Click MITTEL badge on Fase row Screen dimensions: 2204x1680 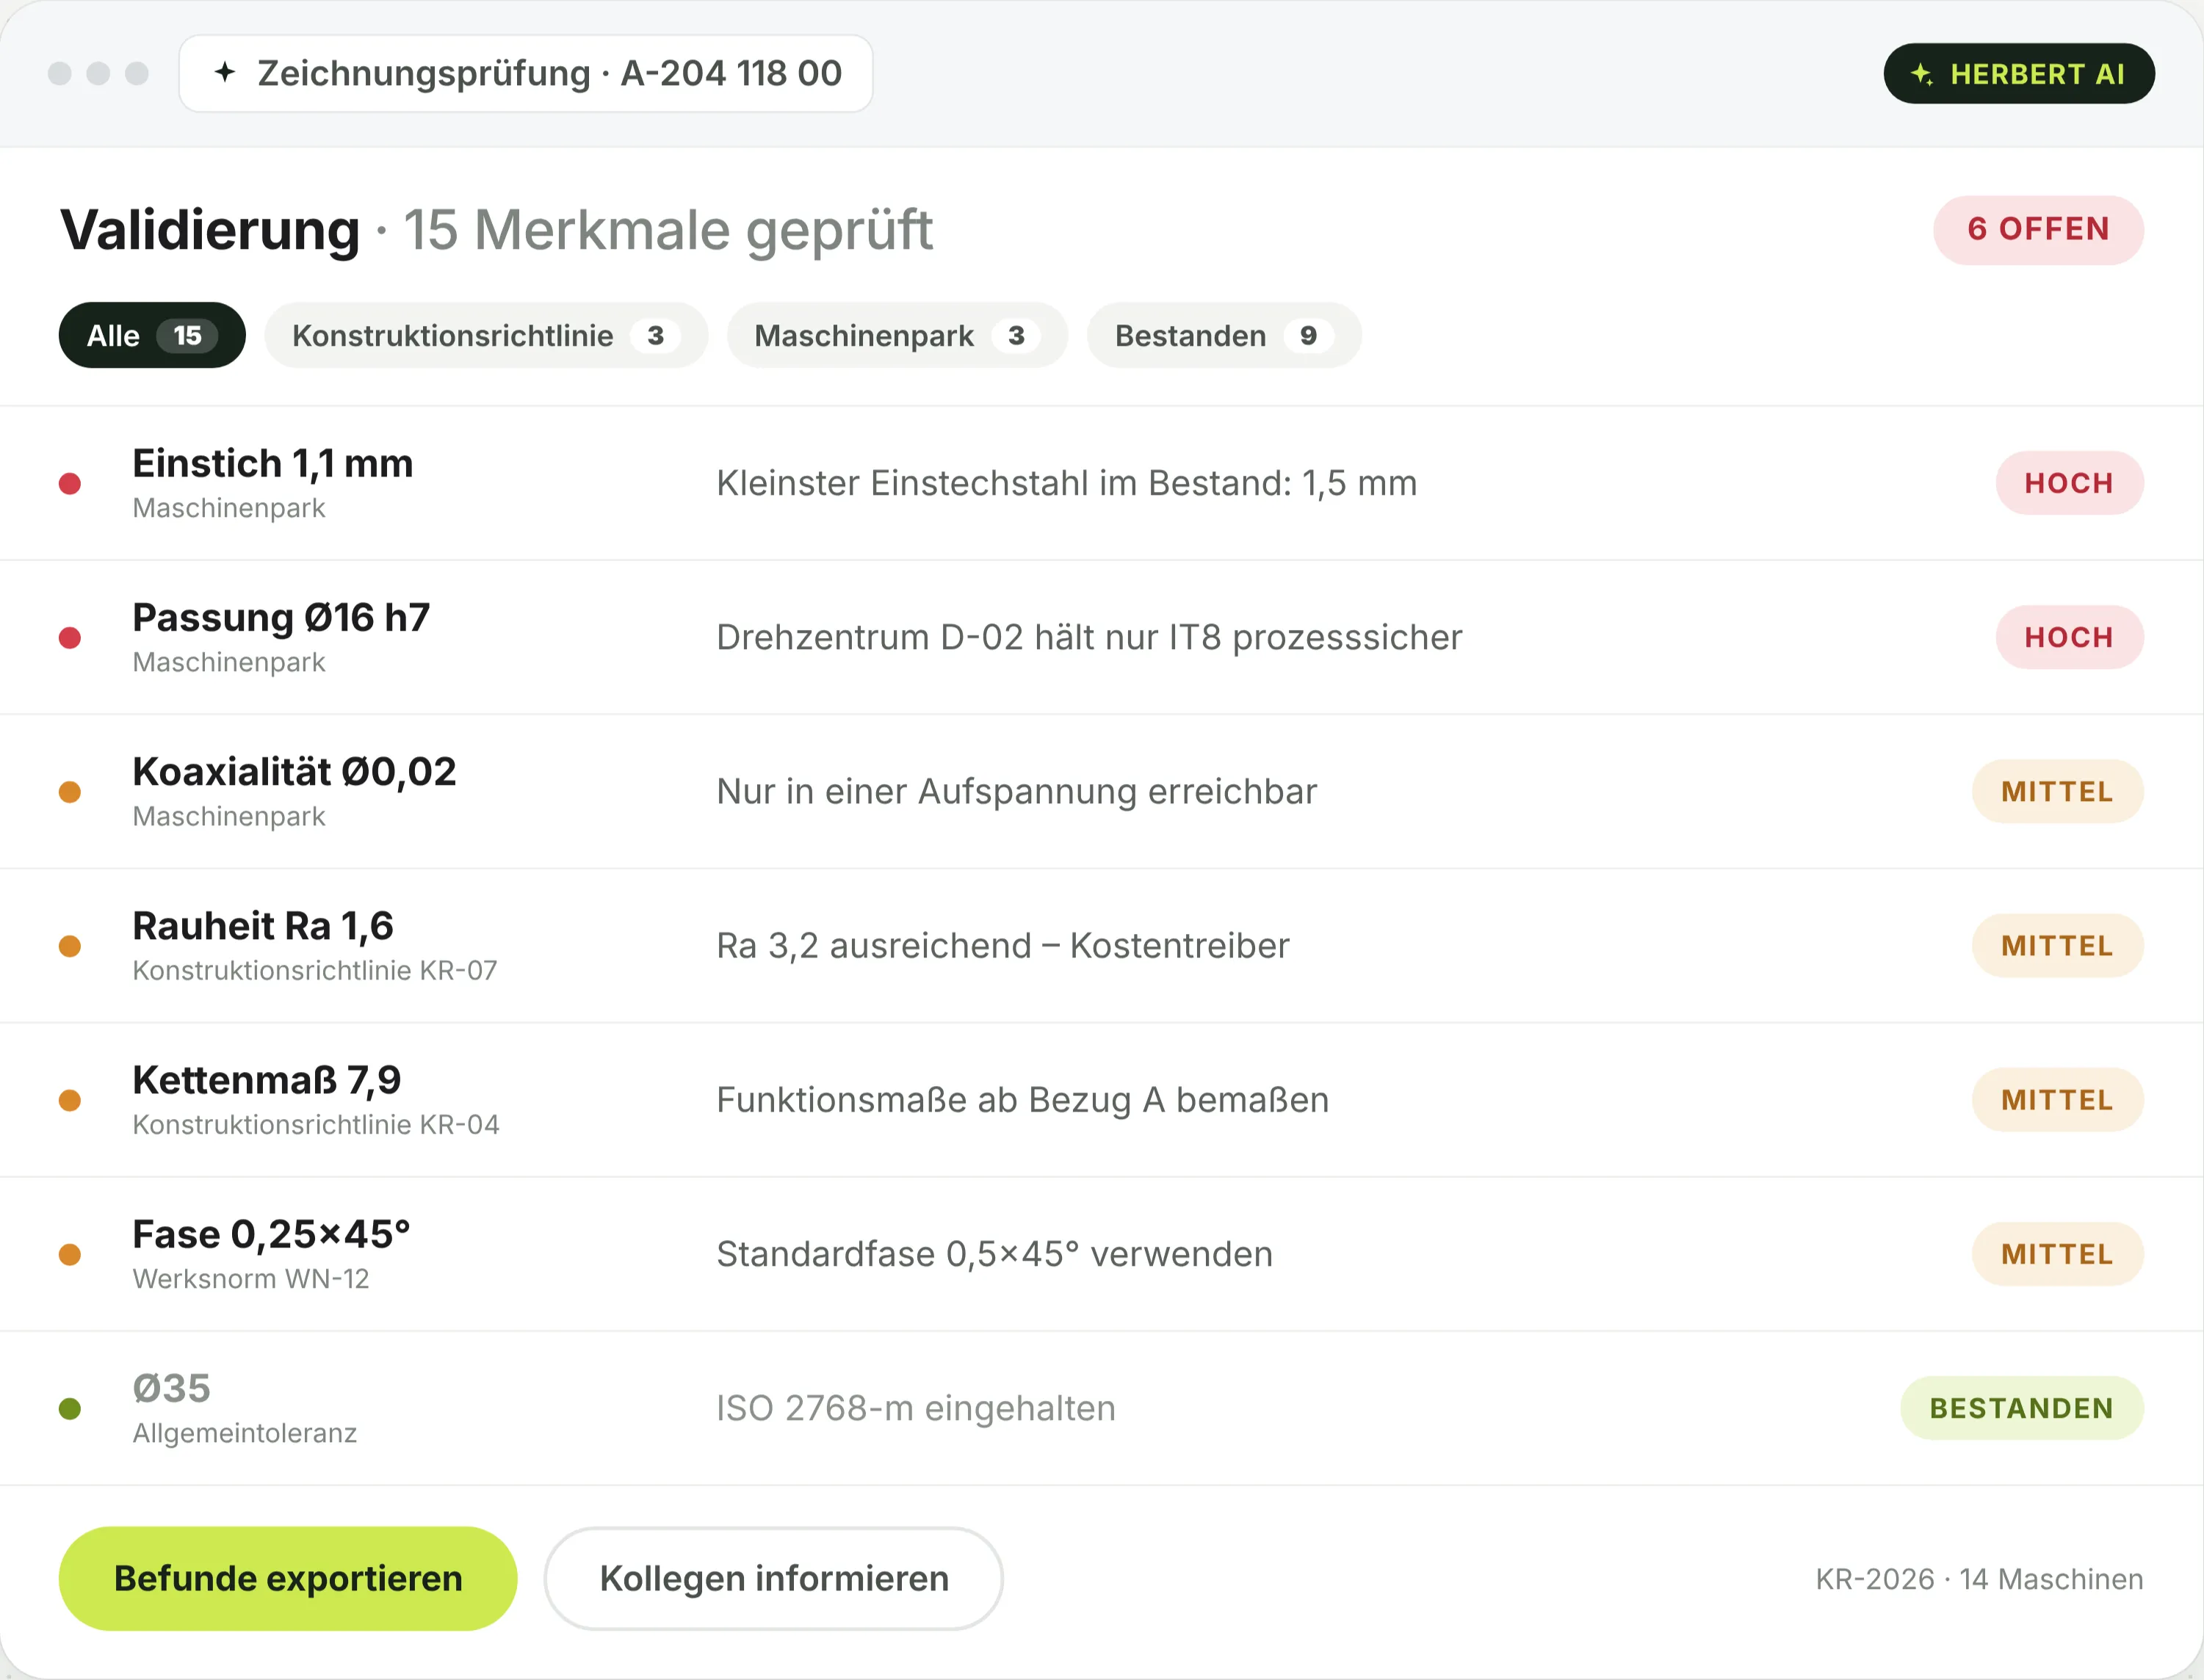pos(2057,1253)
